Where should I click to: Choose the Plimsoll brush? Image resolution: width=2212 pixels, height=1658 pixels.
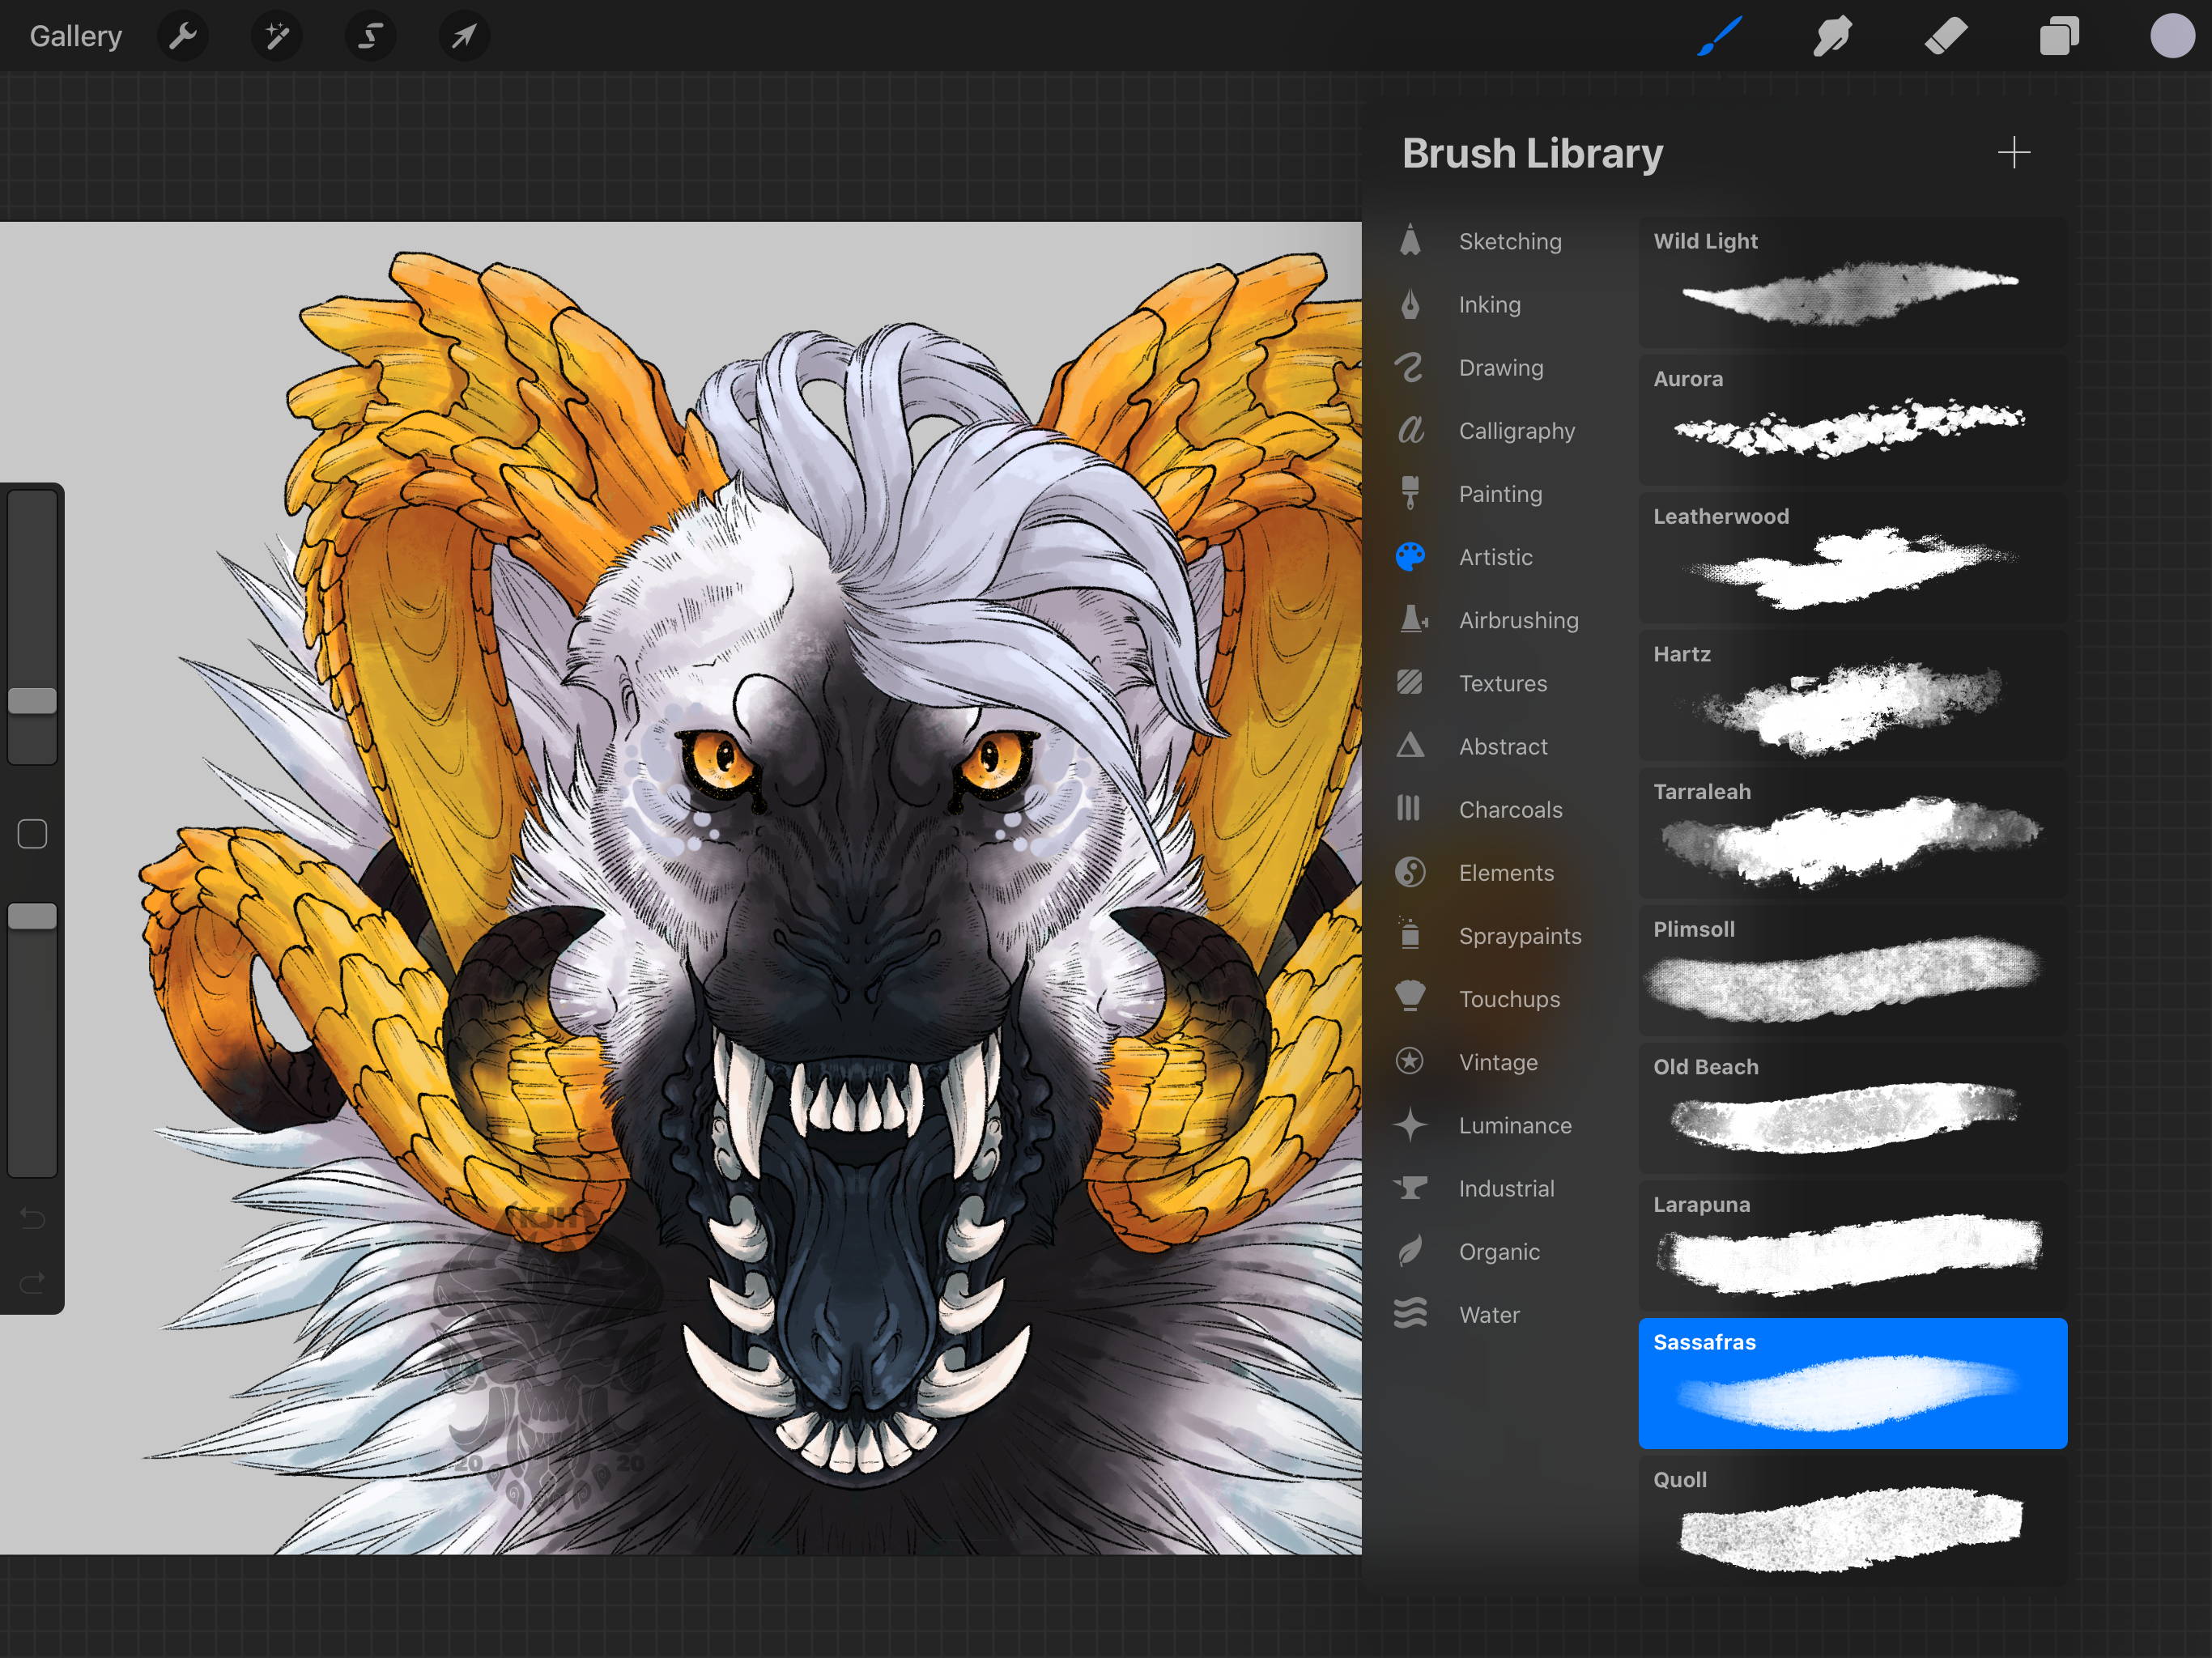tap(1852, 971)
